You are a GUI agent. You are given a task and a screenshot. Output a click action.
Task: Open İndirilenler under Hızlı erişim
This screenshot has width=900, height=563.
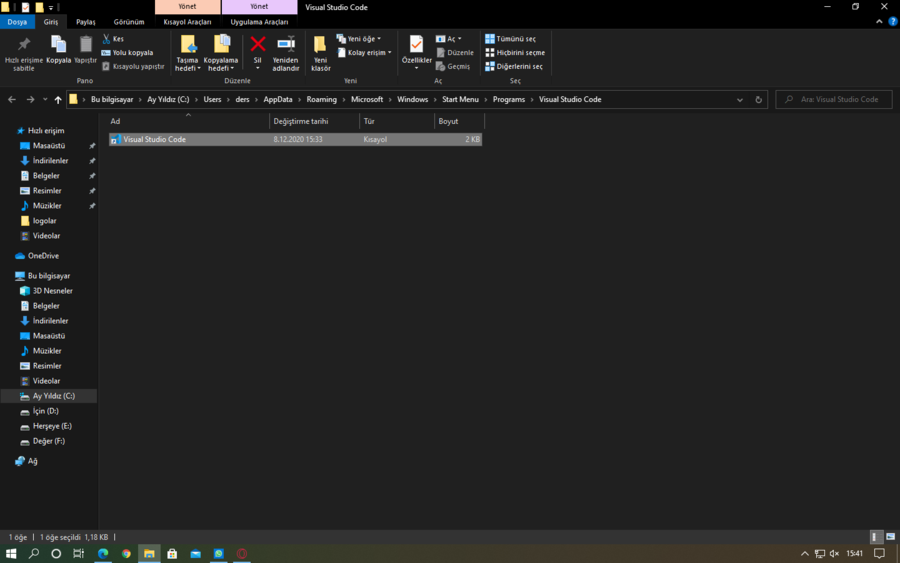[50, 161]
